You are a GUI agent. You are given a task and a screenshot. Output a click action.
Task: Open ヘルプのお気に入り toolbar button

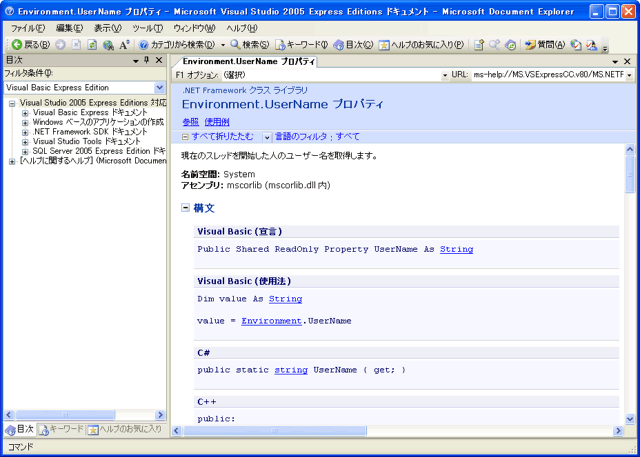[x=421, y=44]
